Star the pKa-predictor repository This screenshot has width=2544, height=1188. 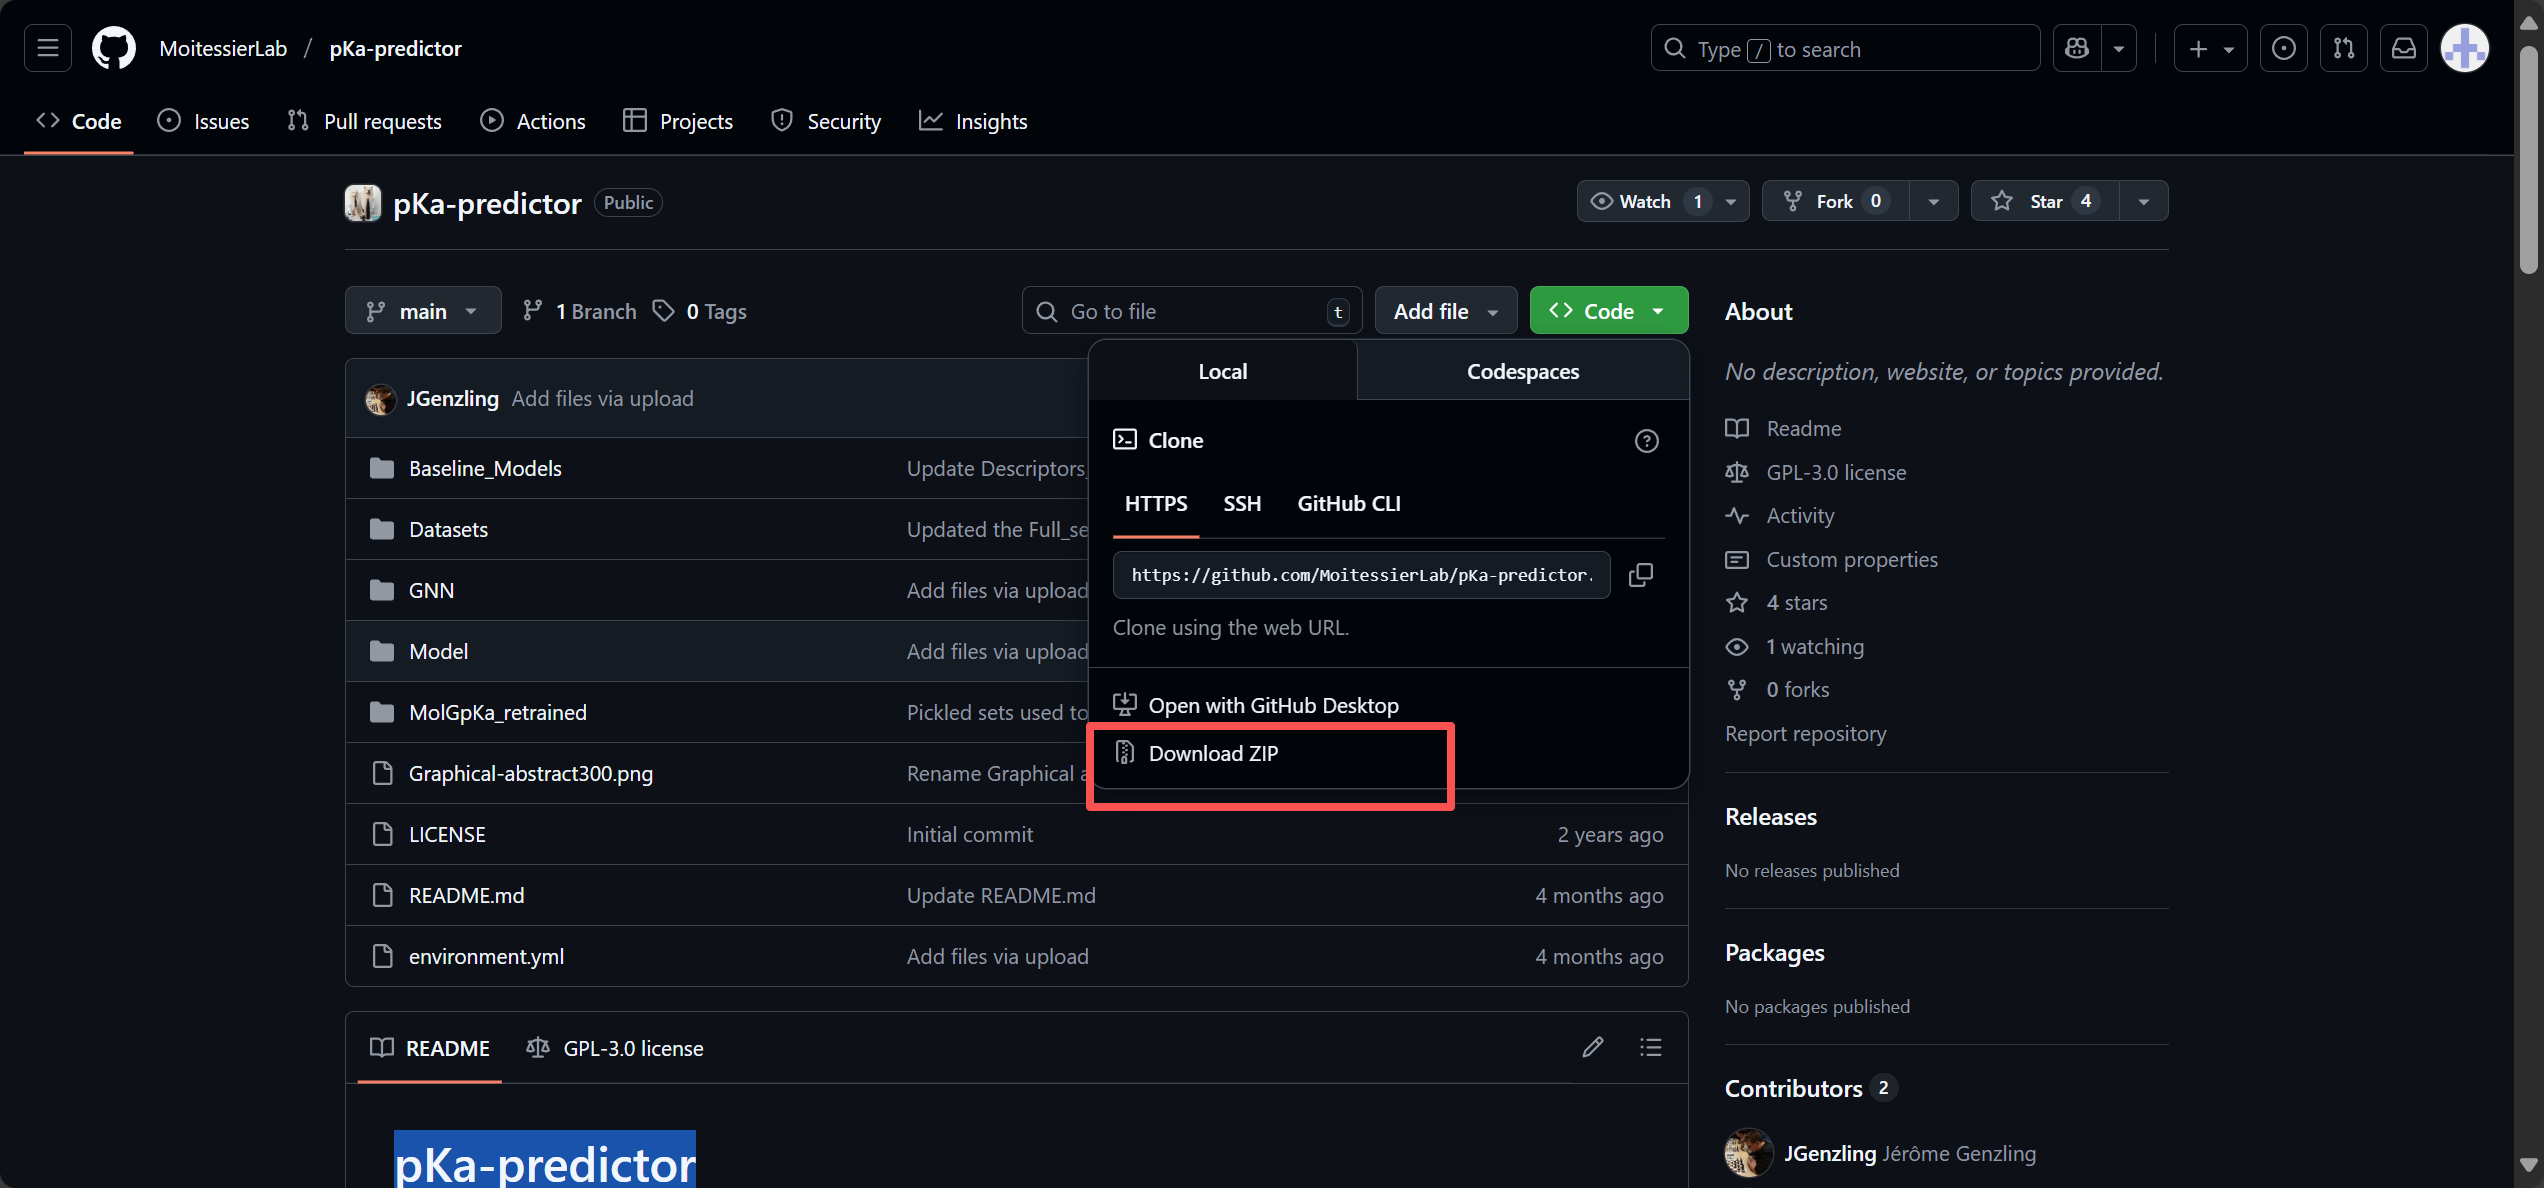(x=2045, y=201)
